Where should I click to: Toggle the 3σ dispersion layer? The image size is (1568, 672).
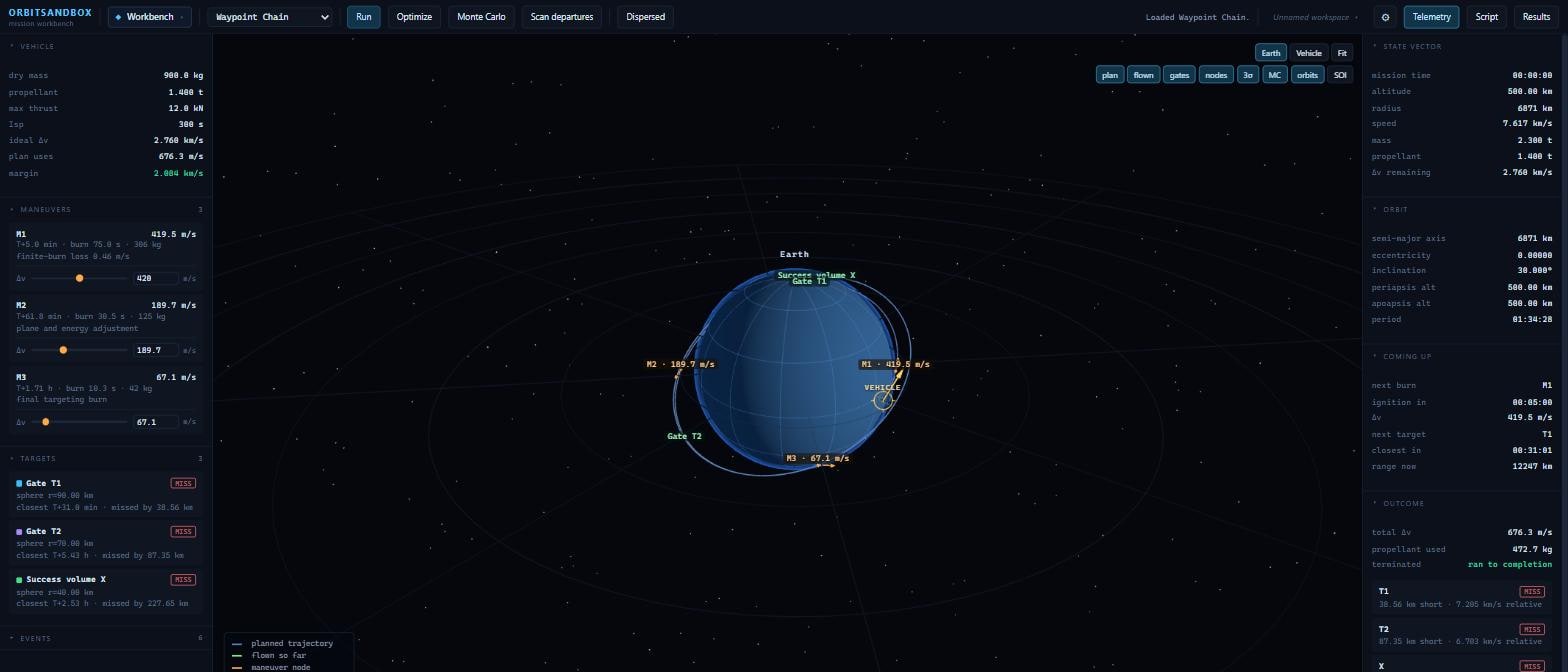click(x=1247, y=75)
